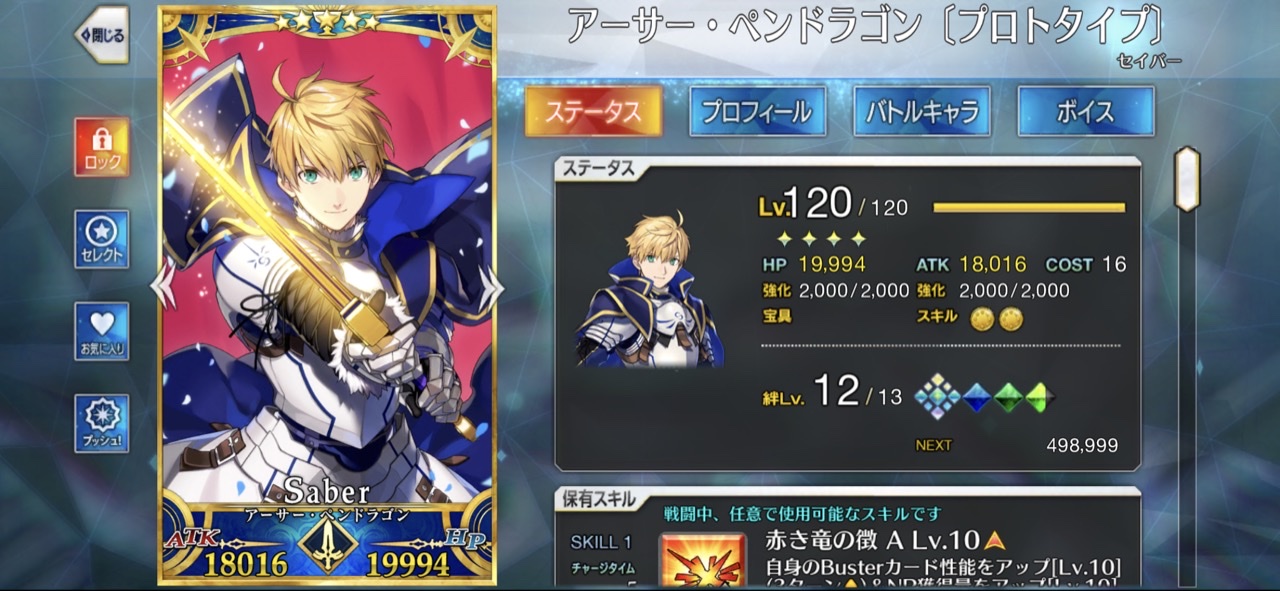Close the servant detail with 閉じる
Image resolution: width=1280 pixels, height=591 pixels.
(102, 35)
